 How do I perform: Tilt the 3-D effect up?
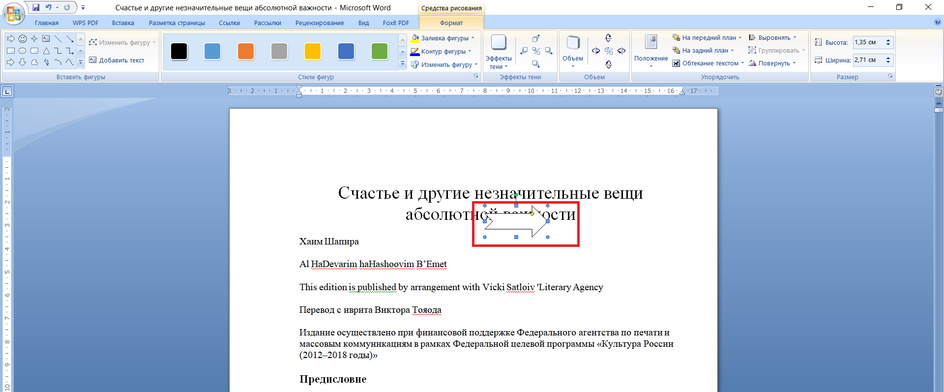(608, 38)
